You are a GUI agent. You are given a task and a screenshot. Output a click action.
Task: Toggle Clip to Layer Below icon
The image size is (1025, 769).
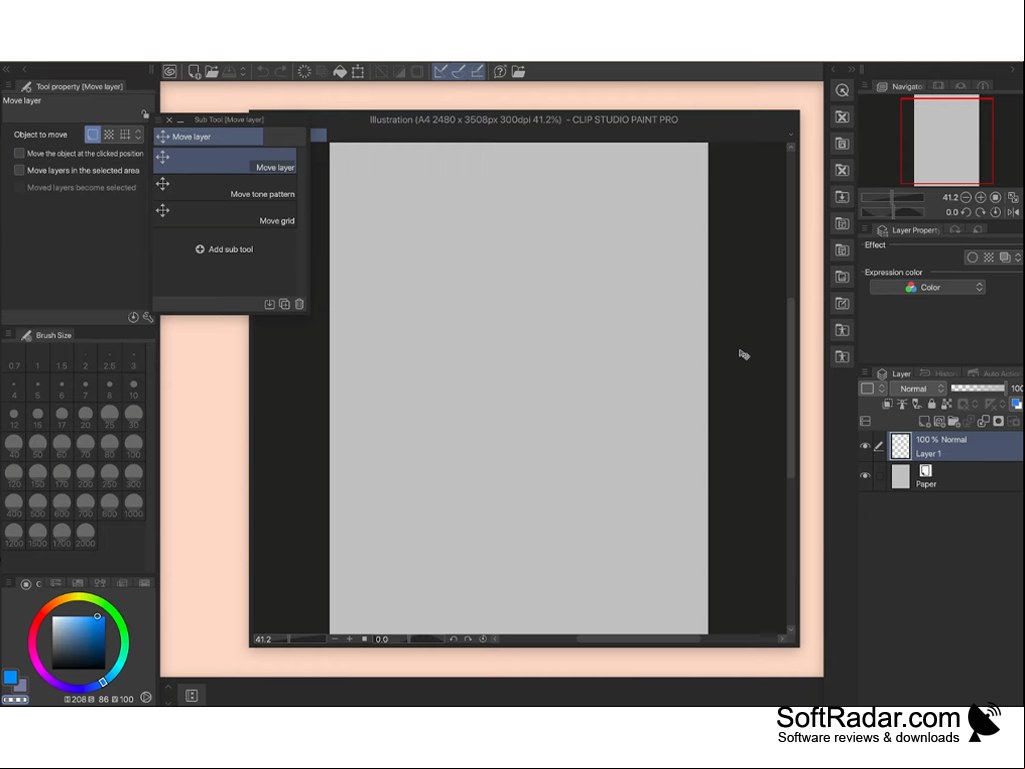pos(887,404)
